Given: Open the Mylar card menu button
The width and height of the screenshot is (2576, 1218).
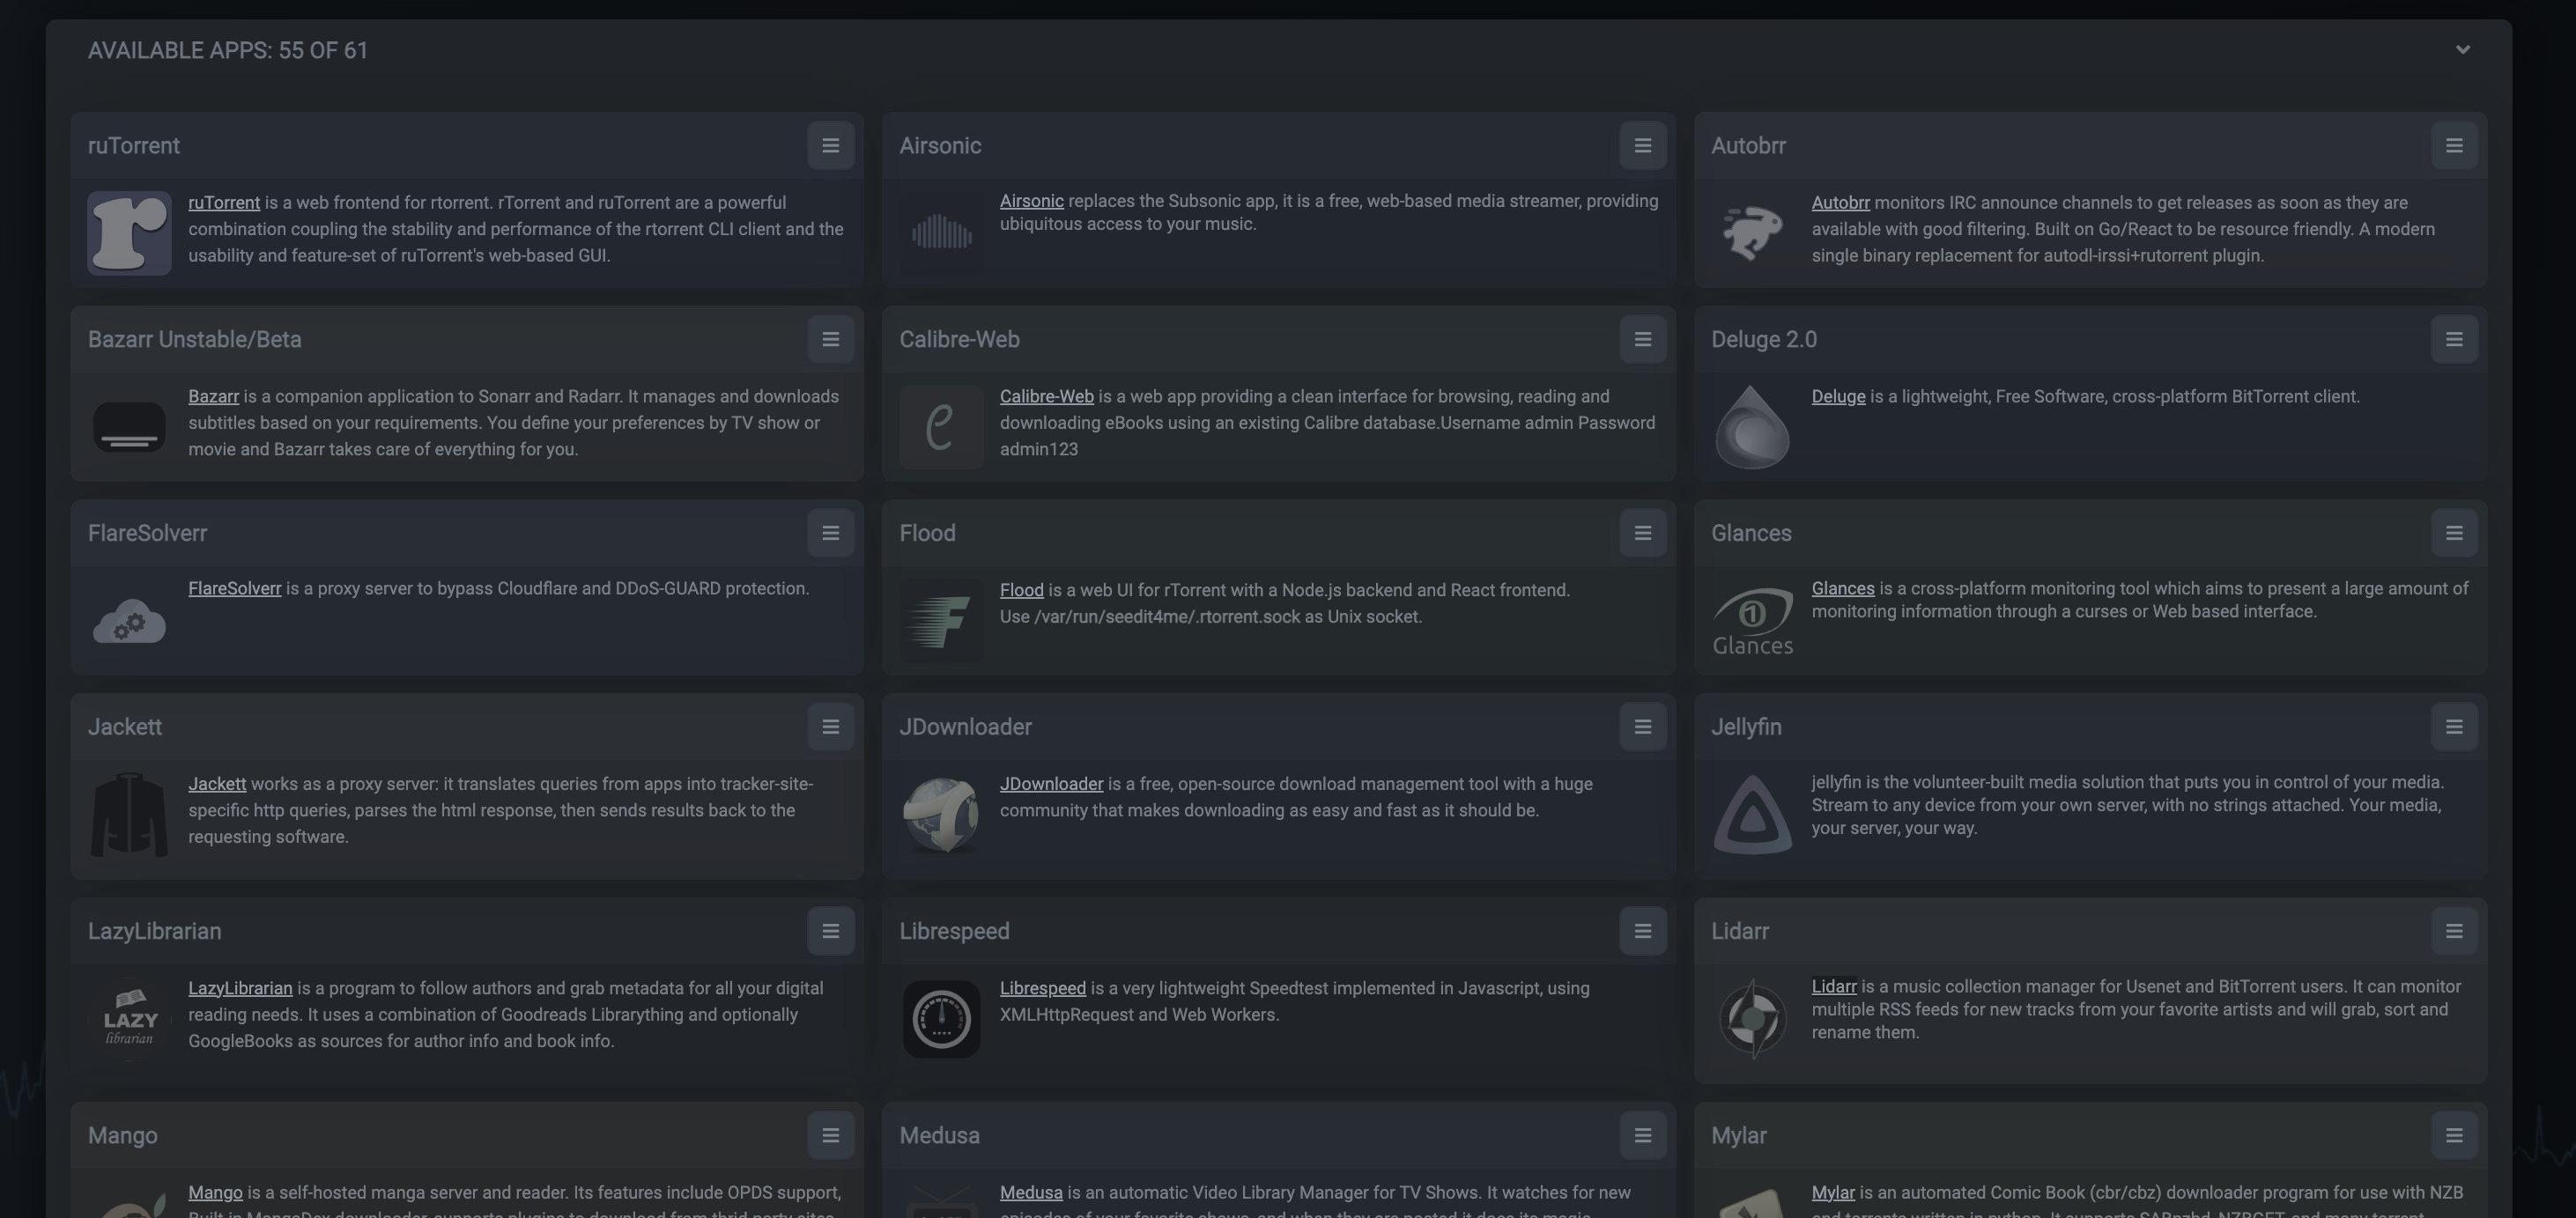Looking at the screenshot, I should coord(2454,1136).
